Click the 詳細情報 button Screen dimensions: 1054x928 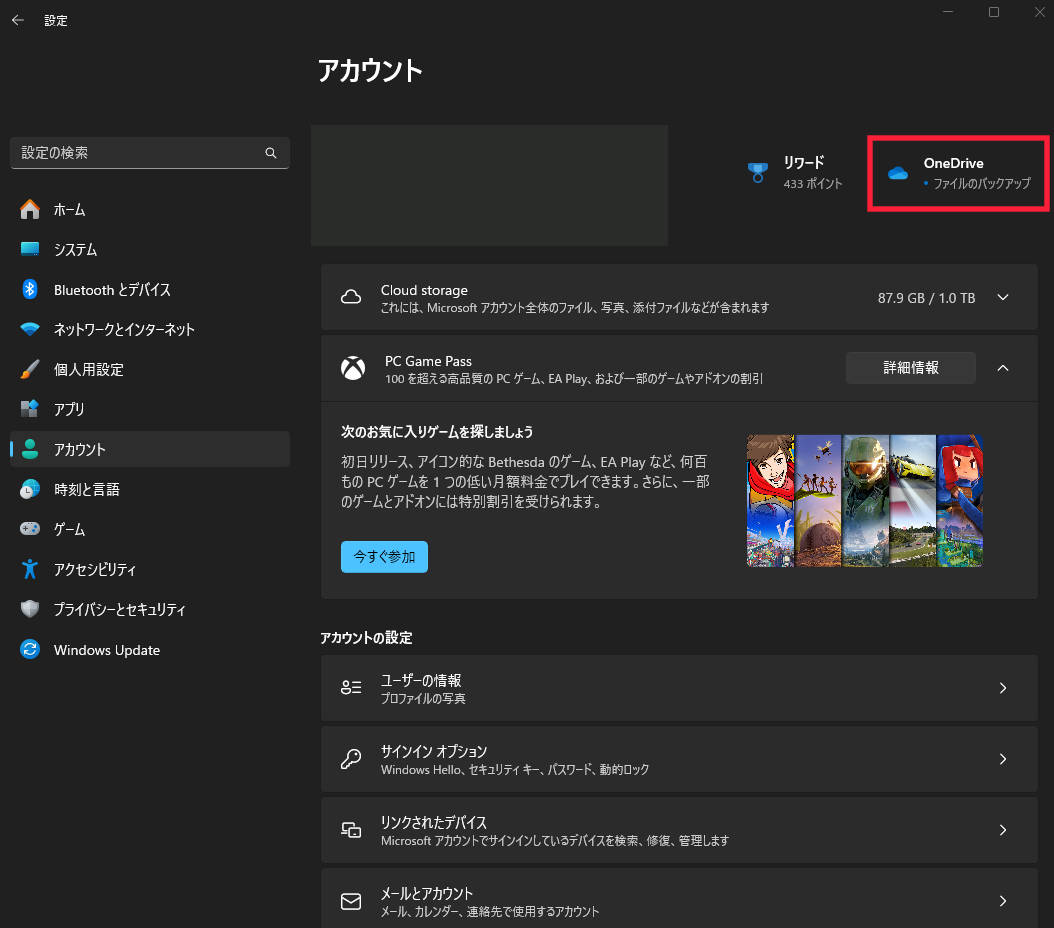point(911,368)
